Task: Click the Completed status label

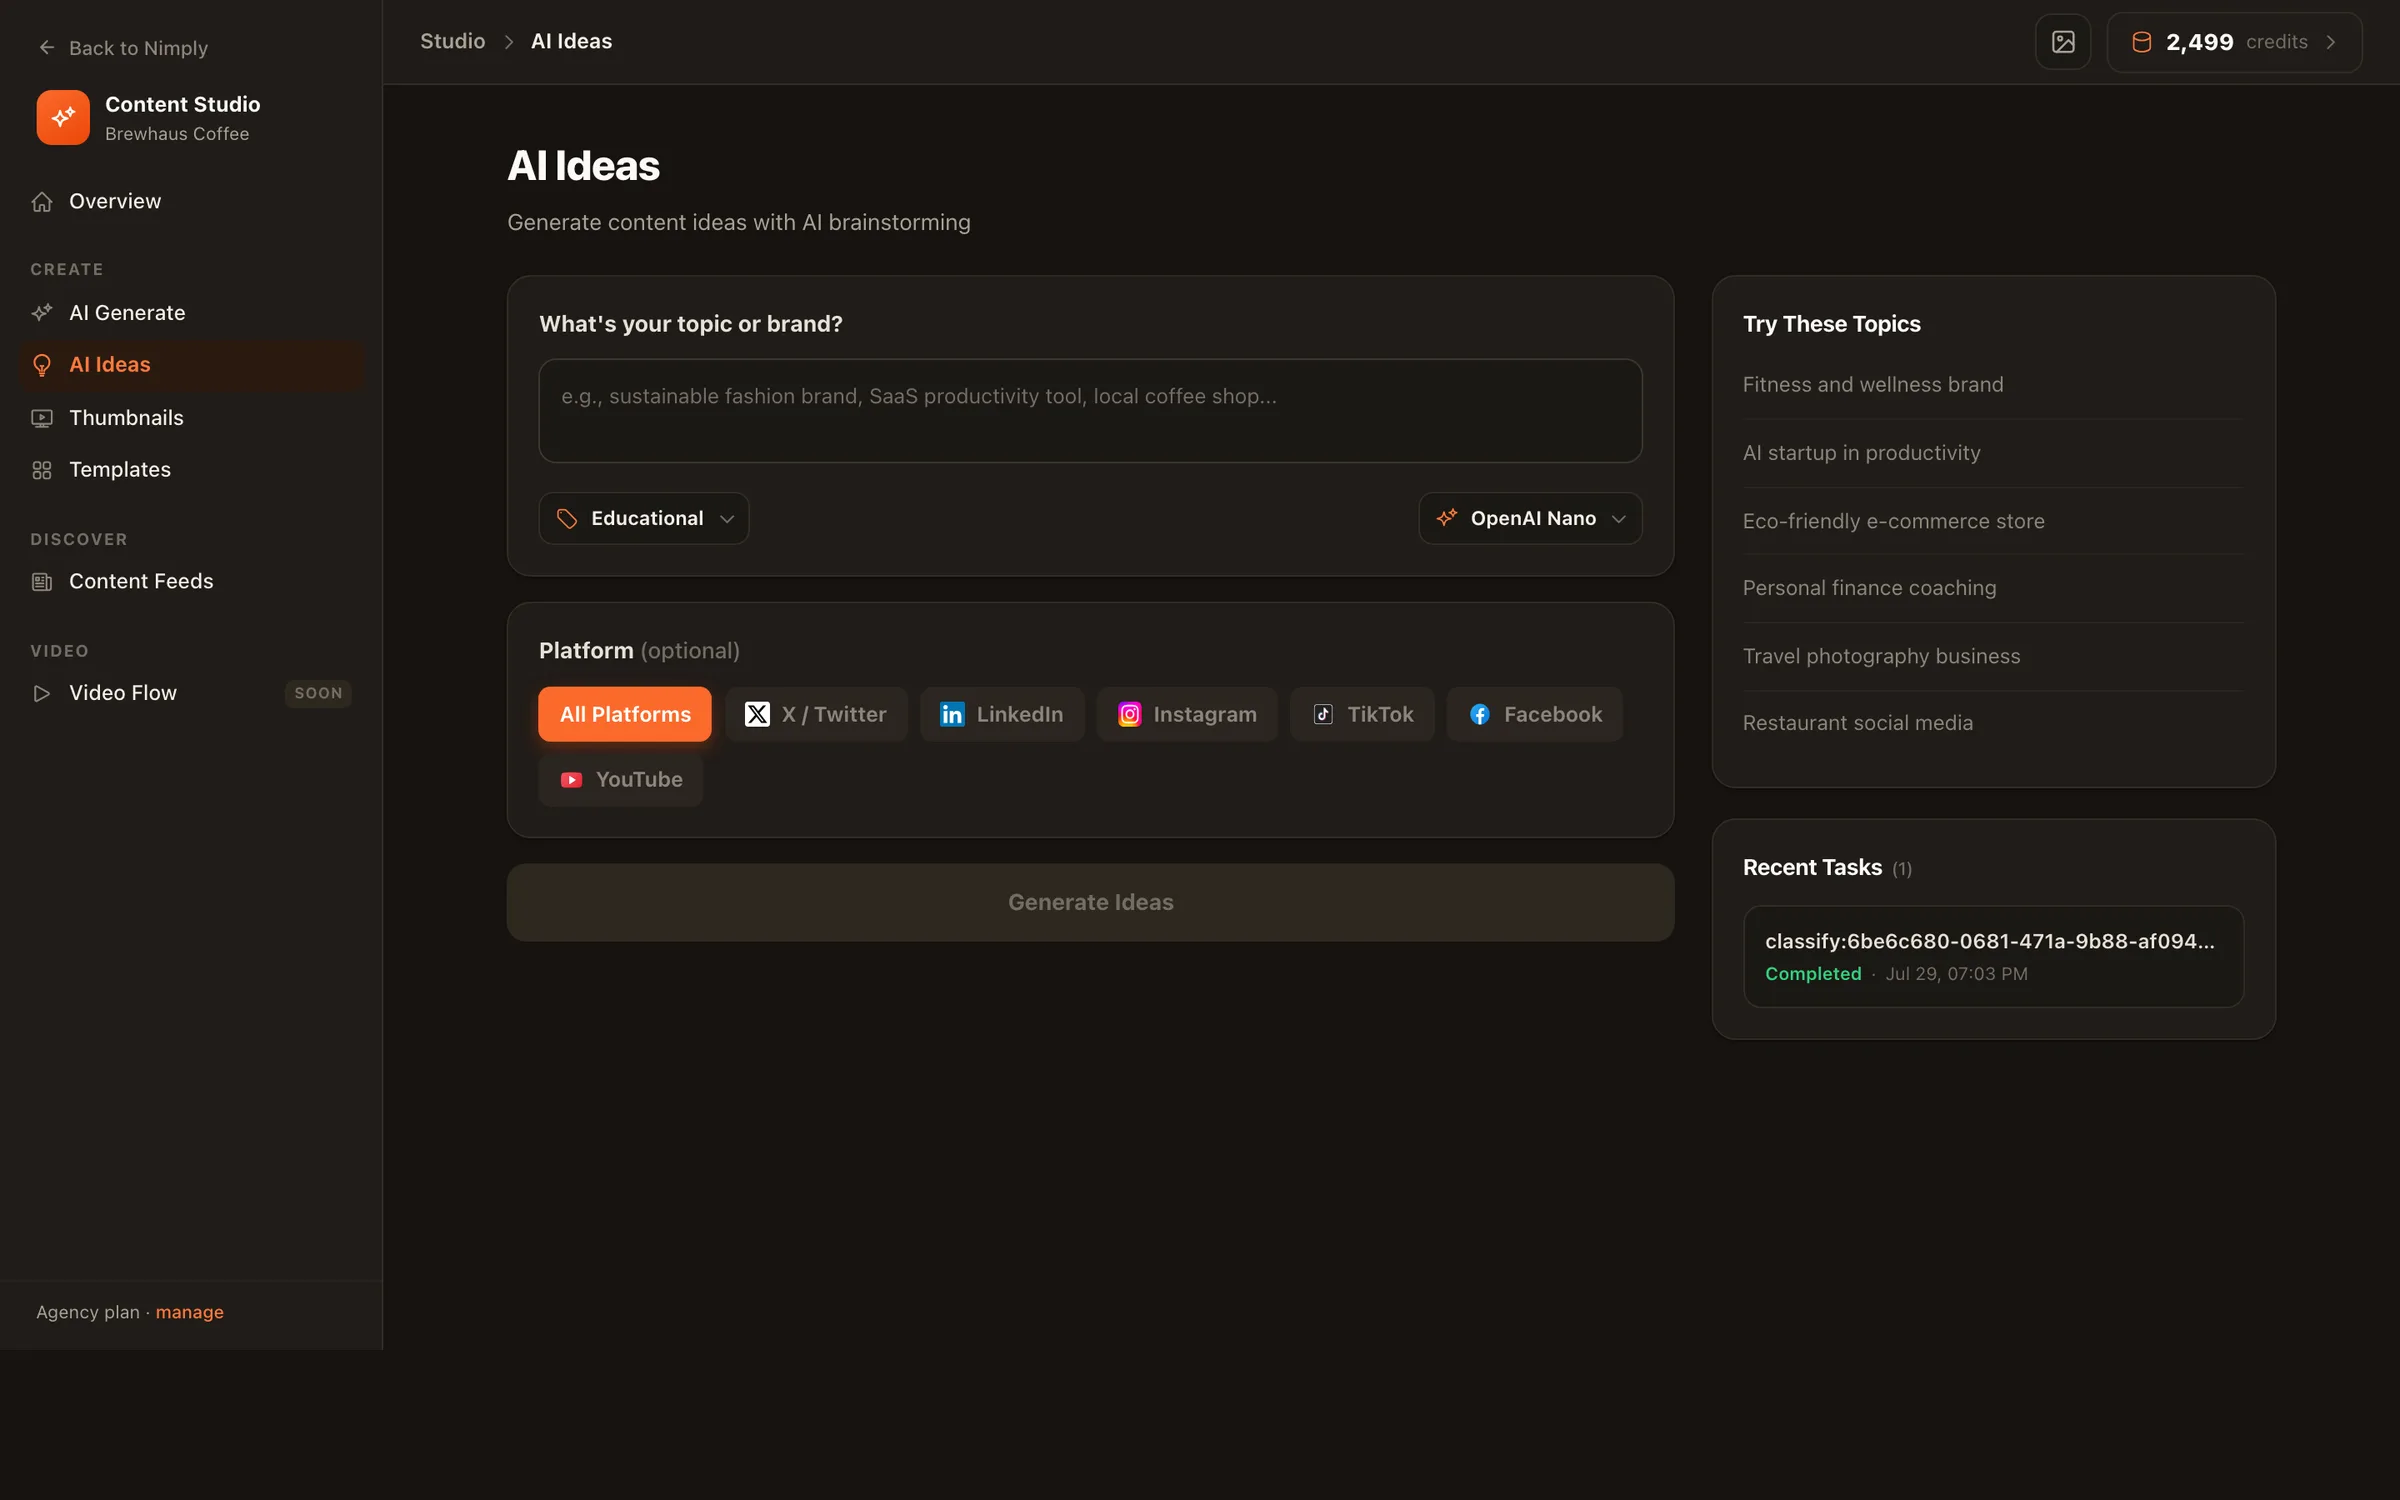Action: pyautogui.click(x=1813, y=974)
